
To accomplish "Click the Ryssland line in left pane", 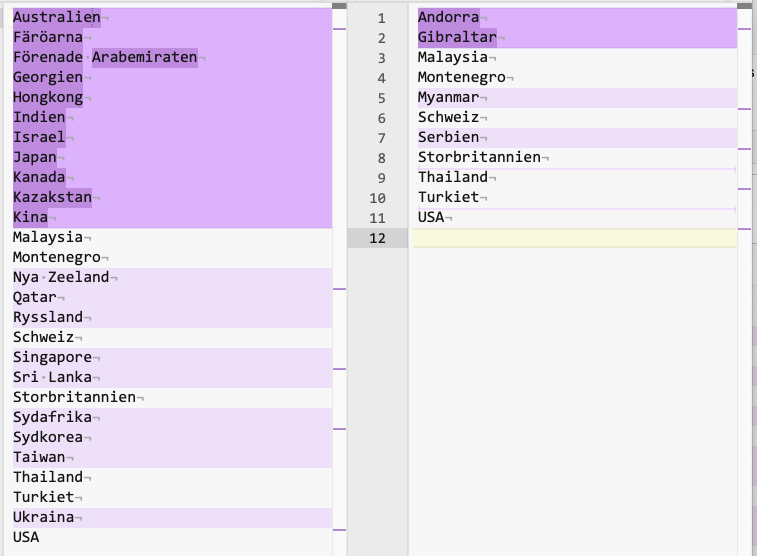I will click(48, 317).
